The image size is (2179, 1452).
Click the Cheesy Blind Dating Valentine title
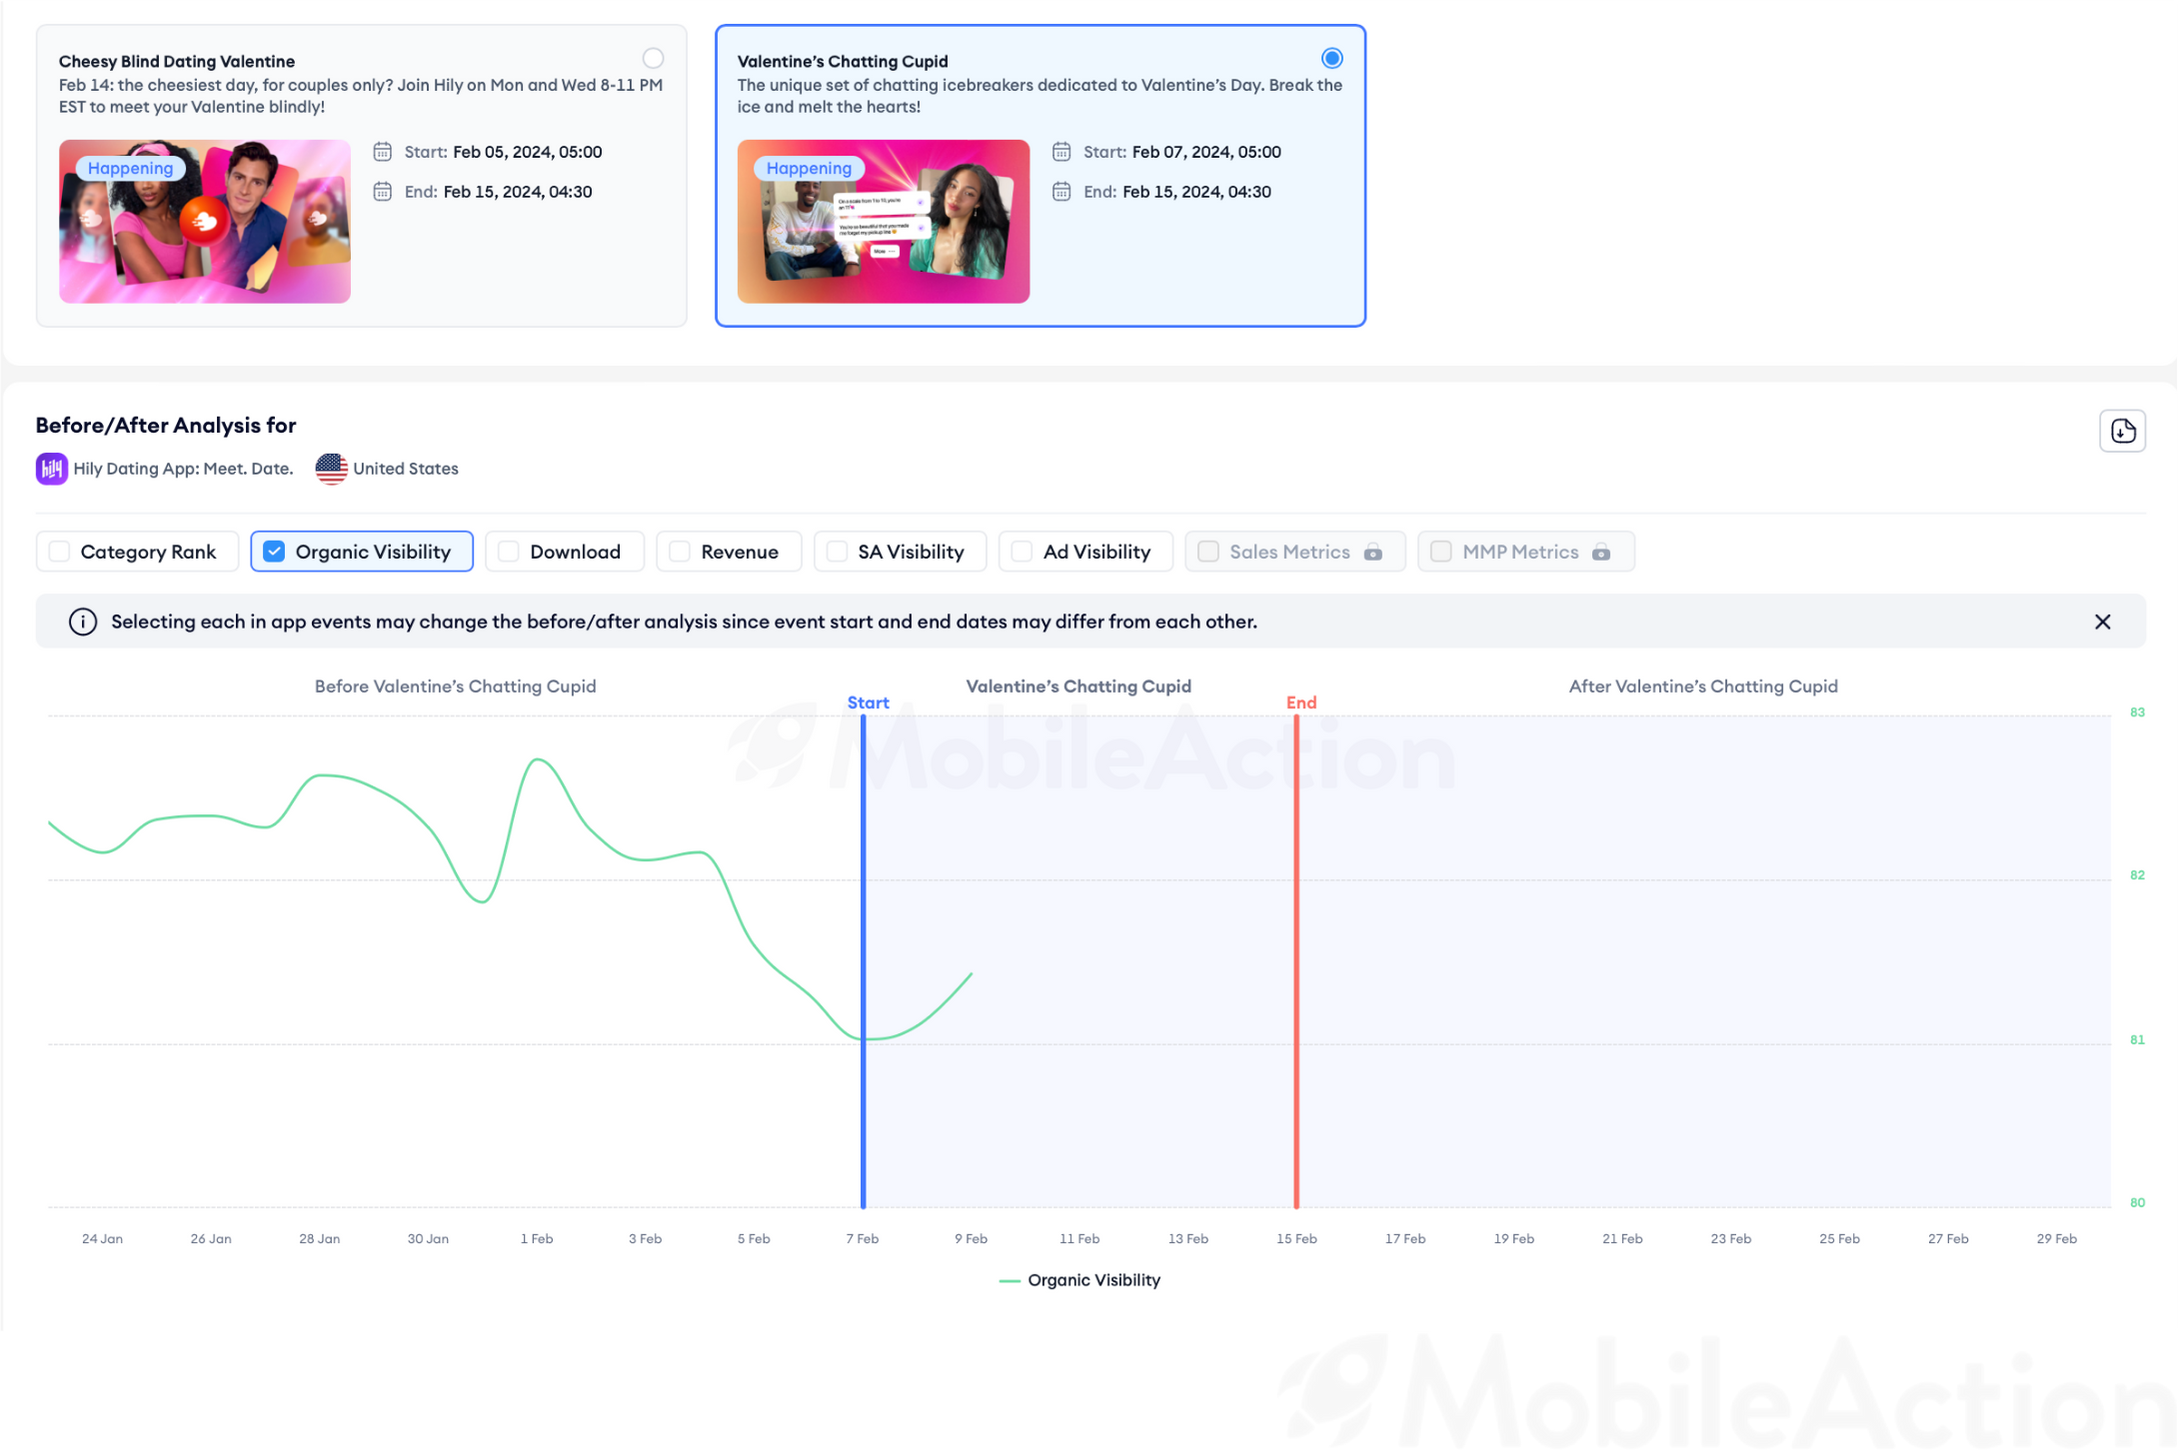click(177, 61)
